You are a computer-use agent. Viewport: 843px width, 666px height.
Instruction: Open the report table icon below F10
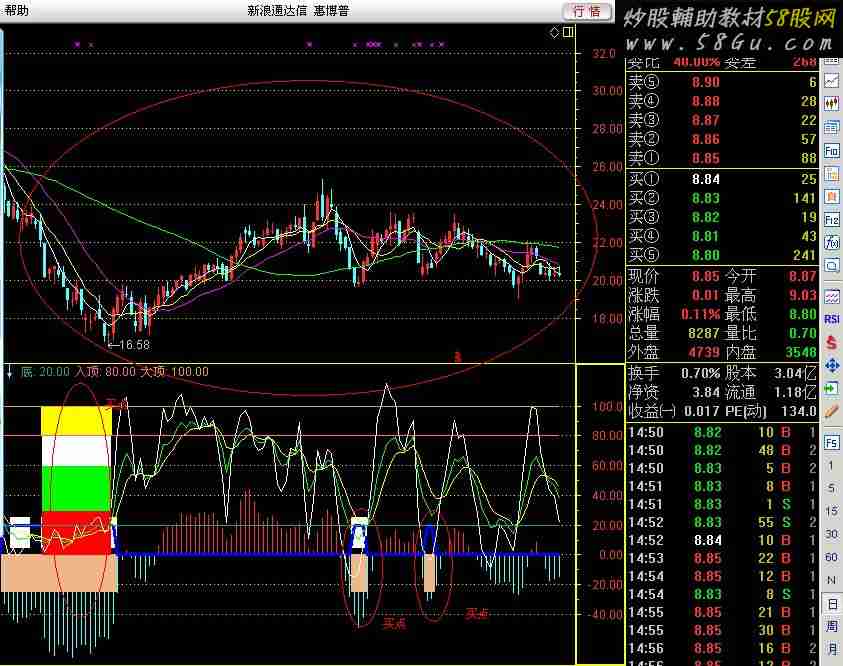click(832, 174)
